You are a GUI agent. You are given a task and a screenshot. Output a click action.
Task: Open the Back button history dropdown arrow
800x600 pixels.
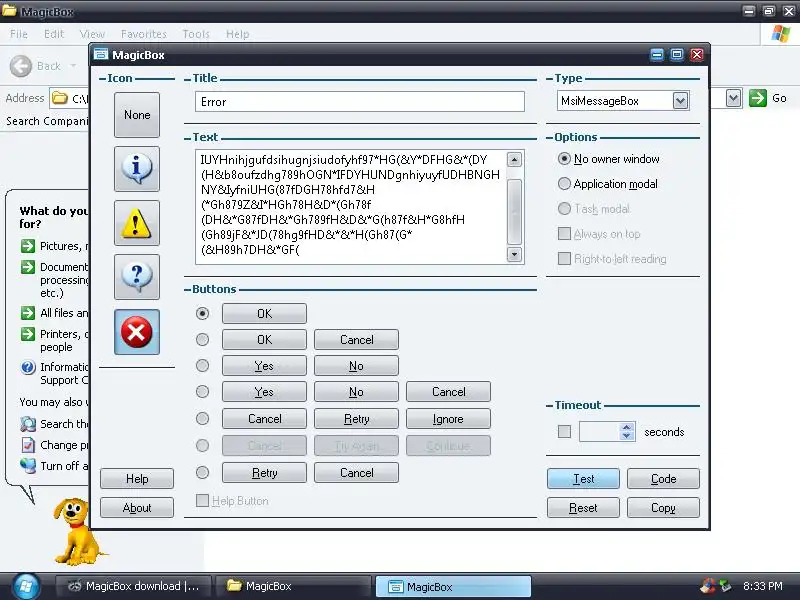pos(73,66)
